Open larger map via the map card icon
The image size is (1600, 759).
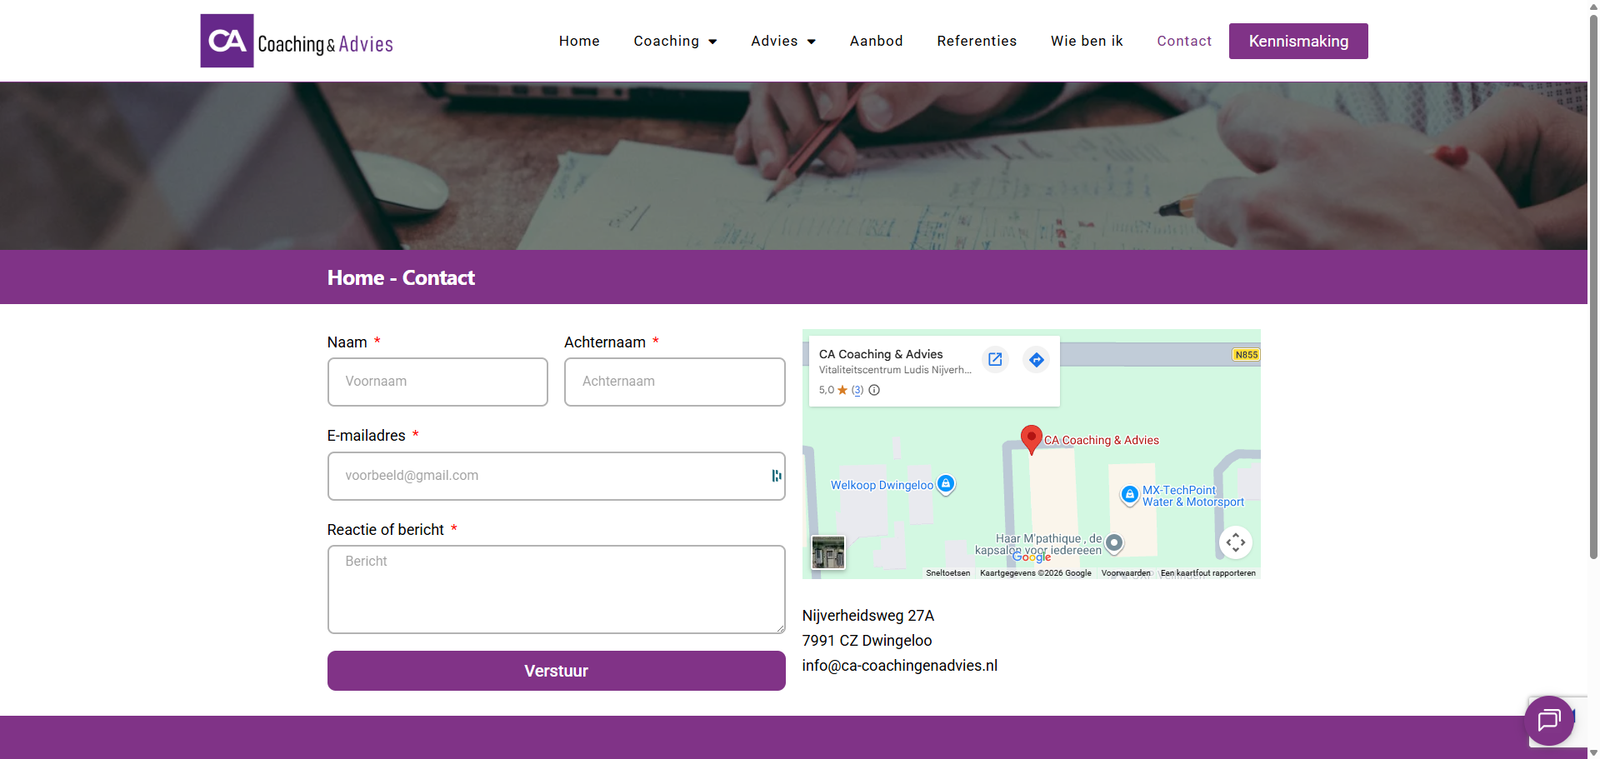(995, 360)
